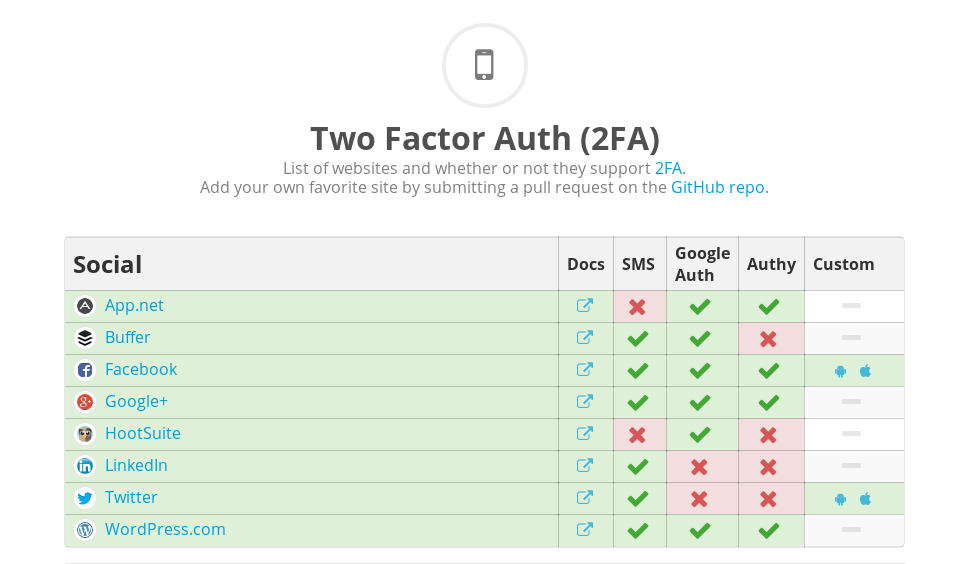Click the Google+ logo icon
This screenshot has height=564, width=965.
[x=85, y=401]
